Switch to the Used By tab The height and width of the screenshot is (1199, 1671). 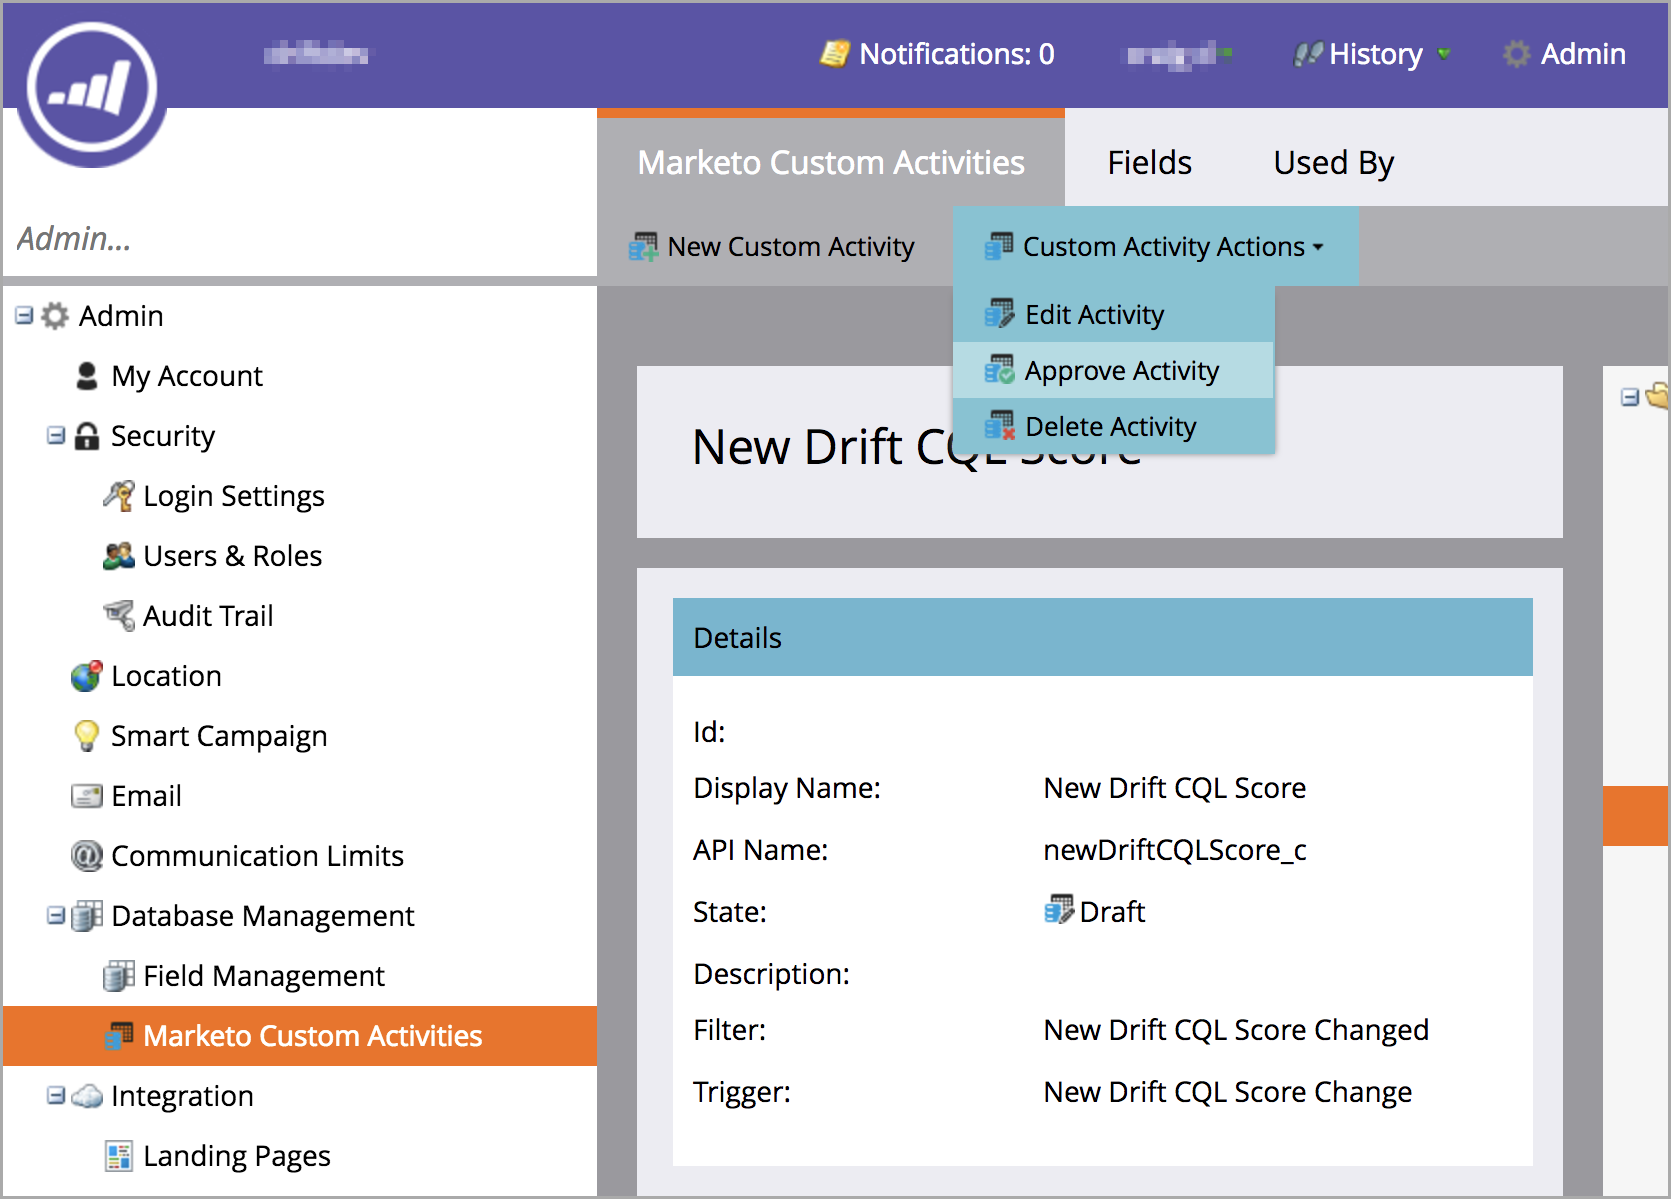pos(1334,163)
